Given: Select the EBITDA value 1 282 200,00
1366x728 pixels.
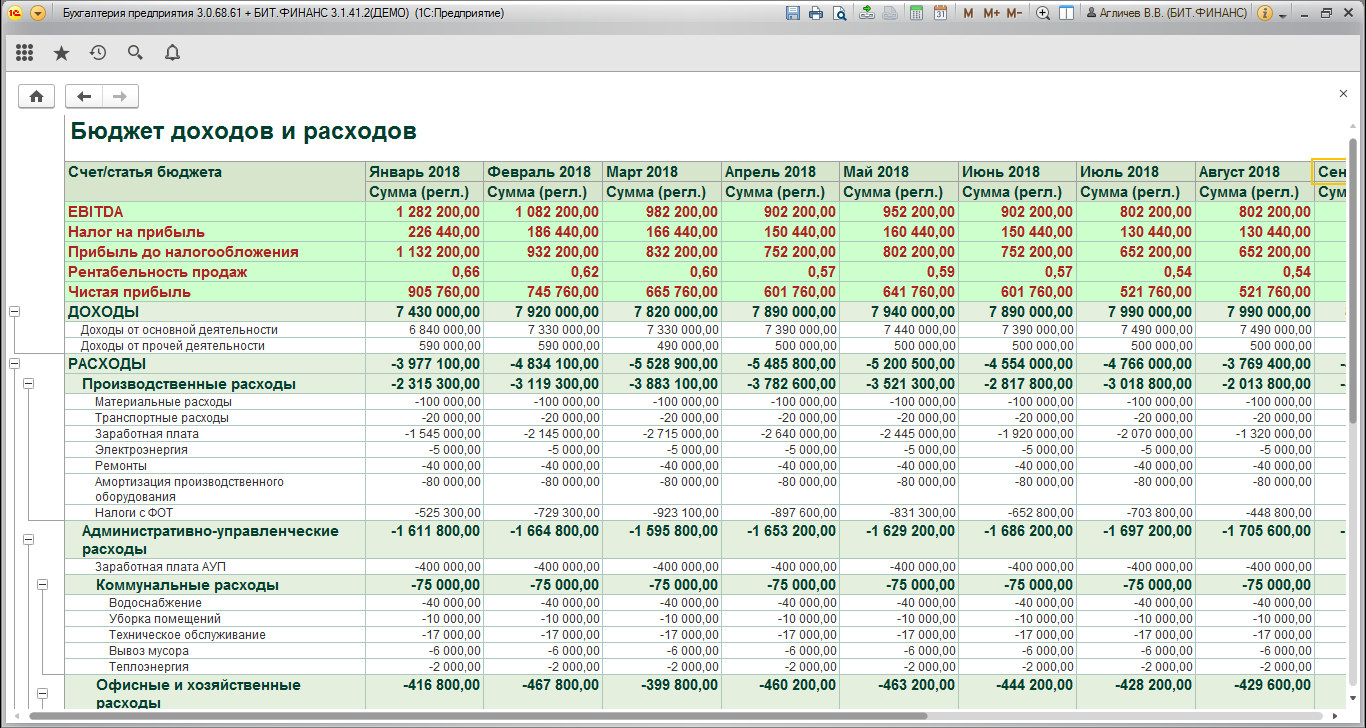Looking at the screenshot, I should click(x=438, y=212).
